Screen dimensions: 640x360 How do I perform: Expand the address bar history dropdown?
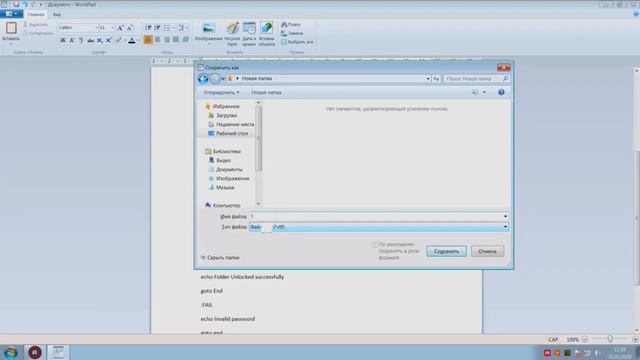(428, 78)
